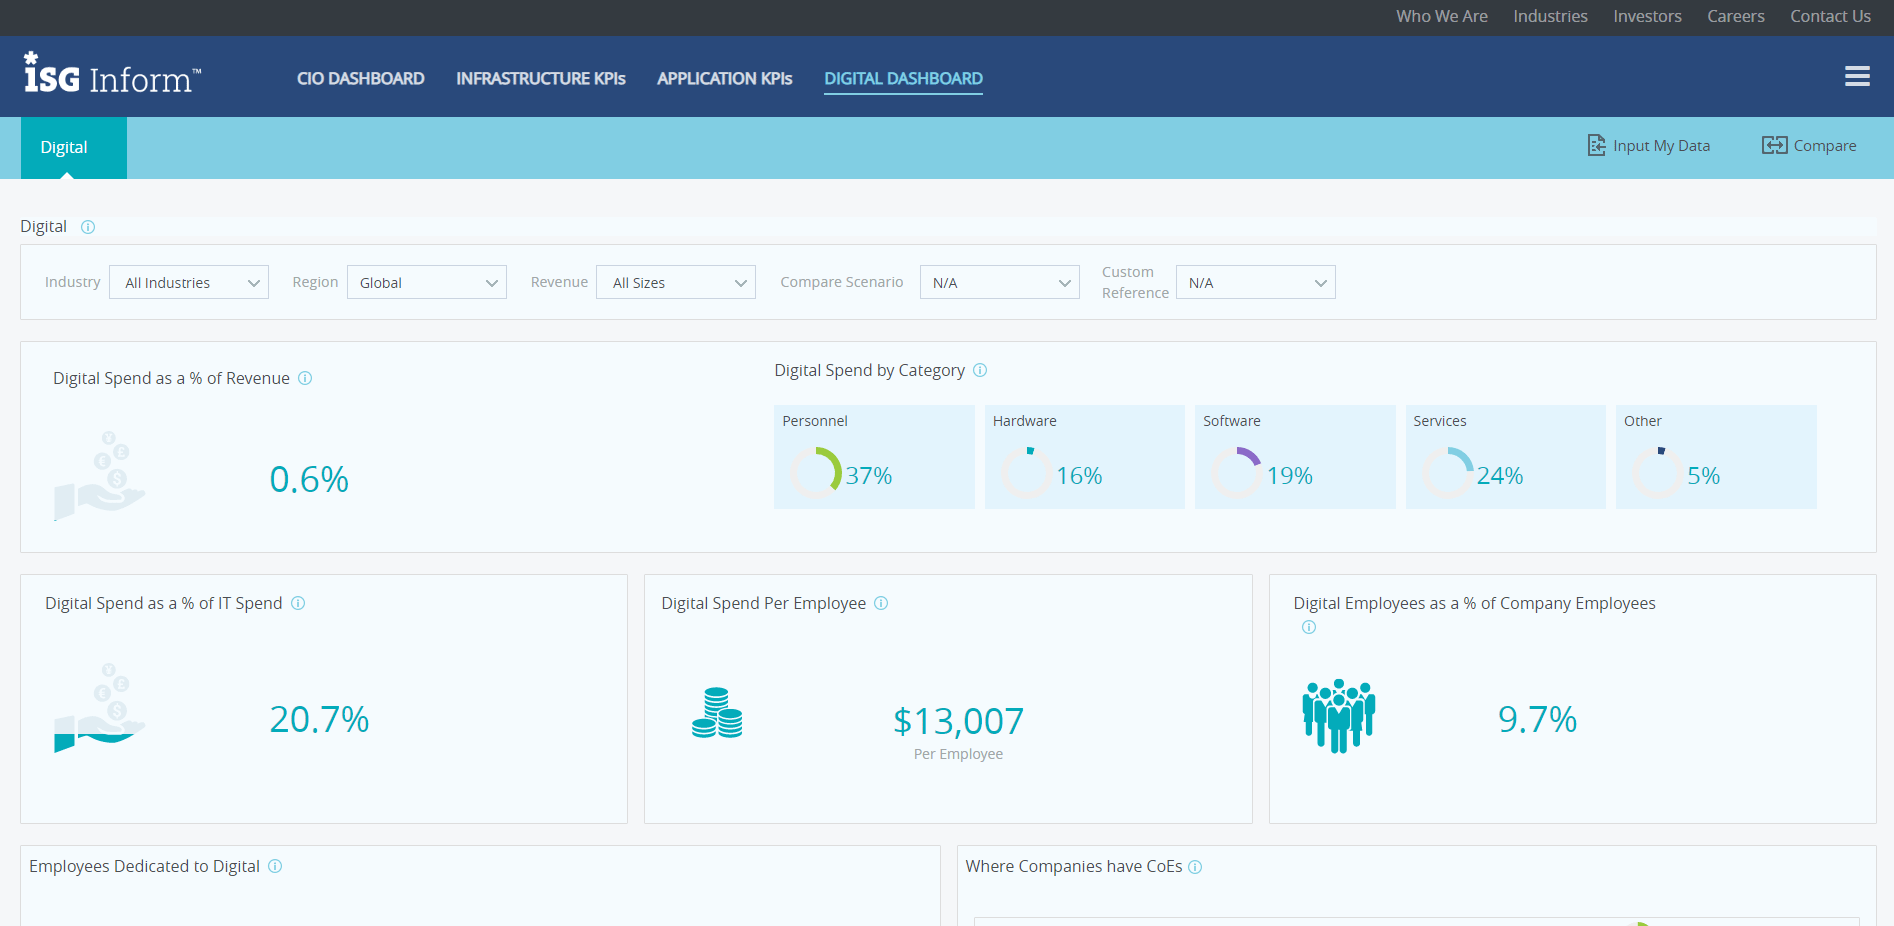Screen dimensions: 1894x926
Task: Click info icon beside Employees Dedicated to Digital
Action: (275, 866)
